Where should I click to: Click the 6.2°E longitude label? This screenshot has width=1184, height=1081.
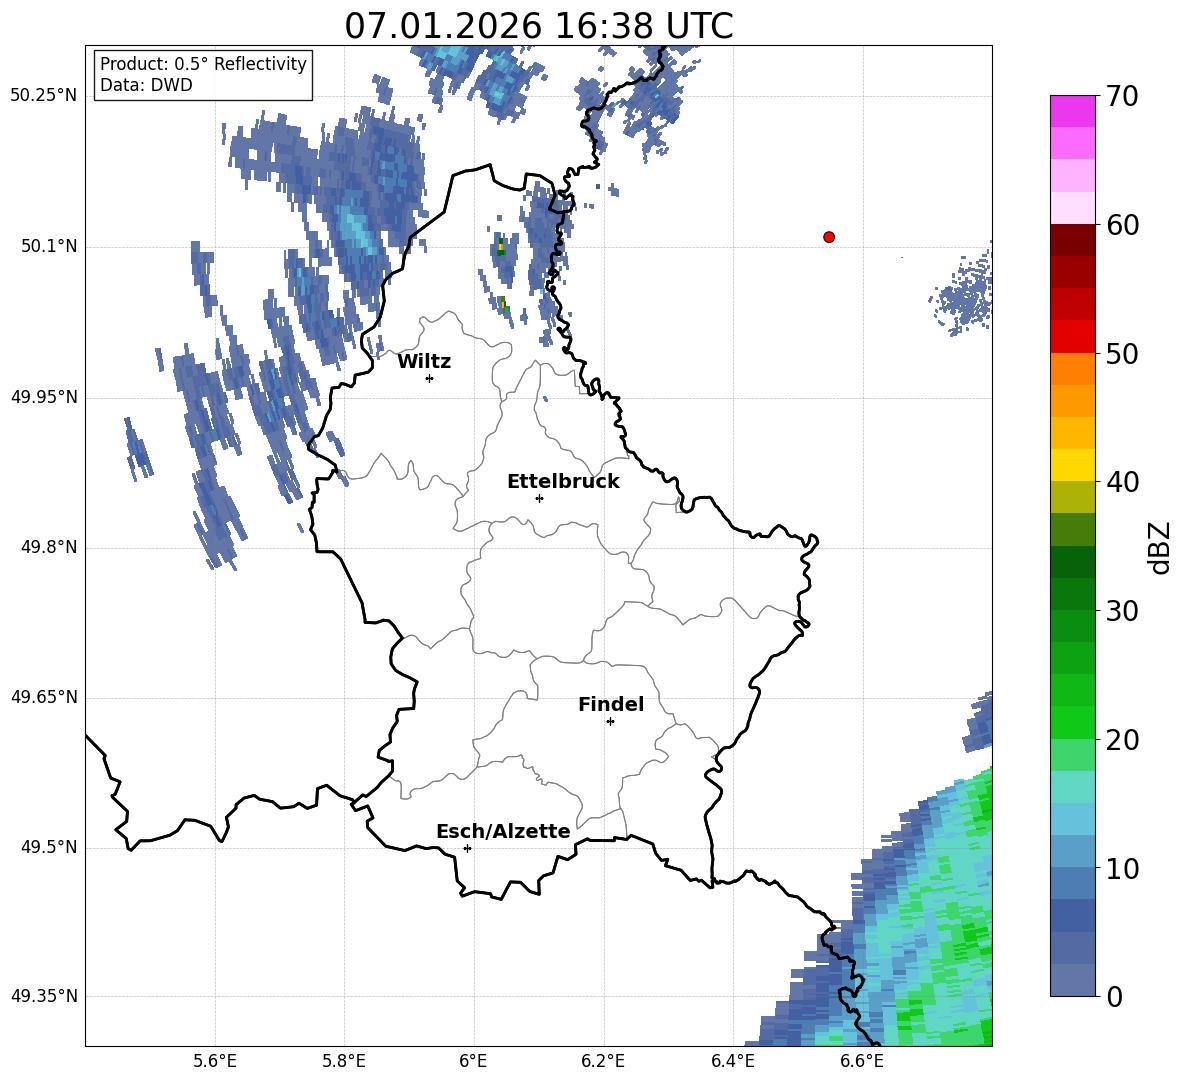tap(603, 1061)
